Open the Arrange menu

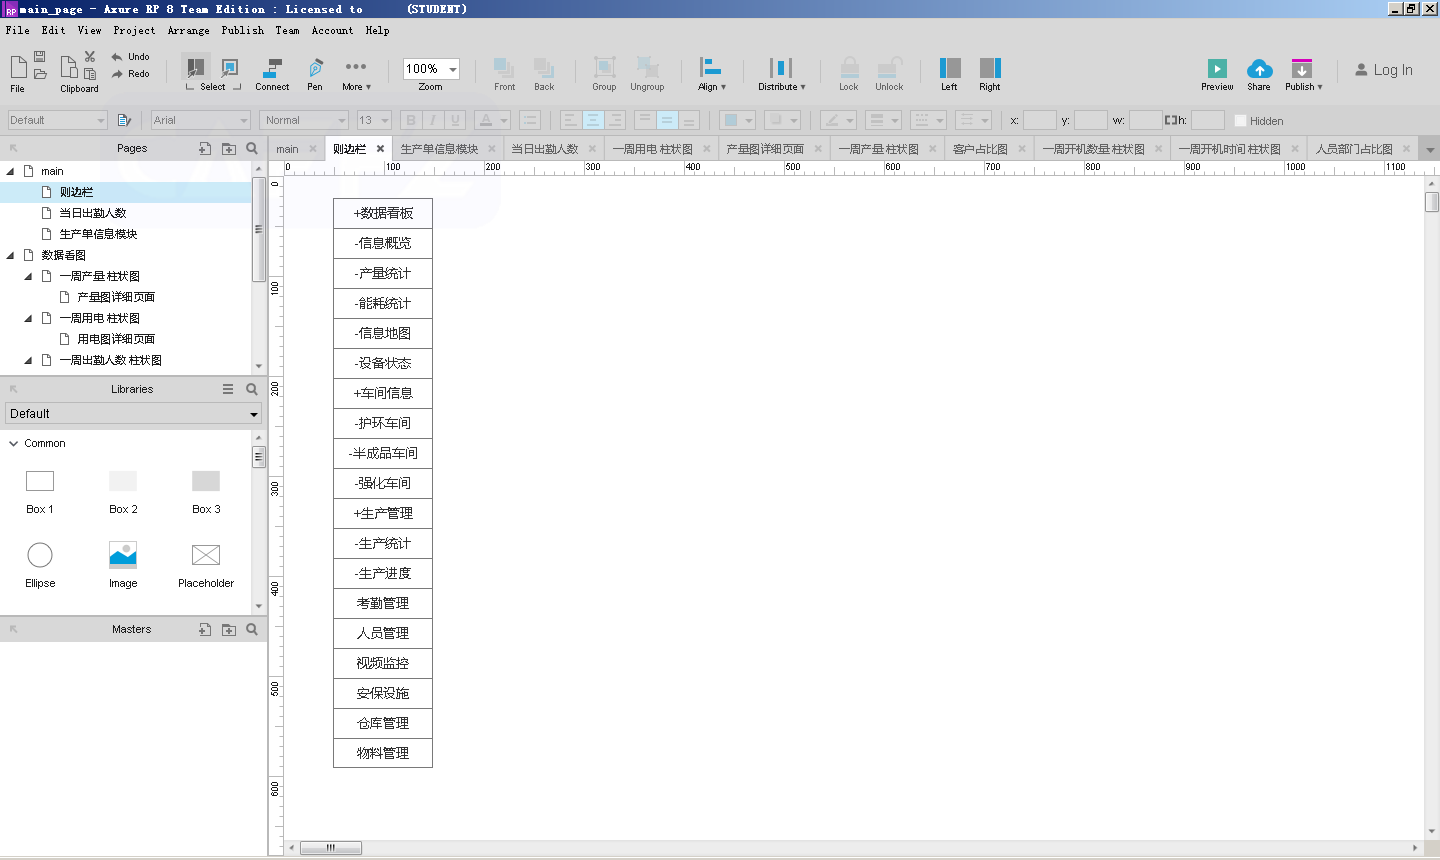[x=188, y=30]
